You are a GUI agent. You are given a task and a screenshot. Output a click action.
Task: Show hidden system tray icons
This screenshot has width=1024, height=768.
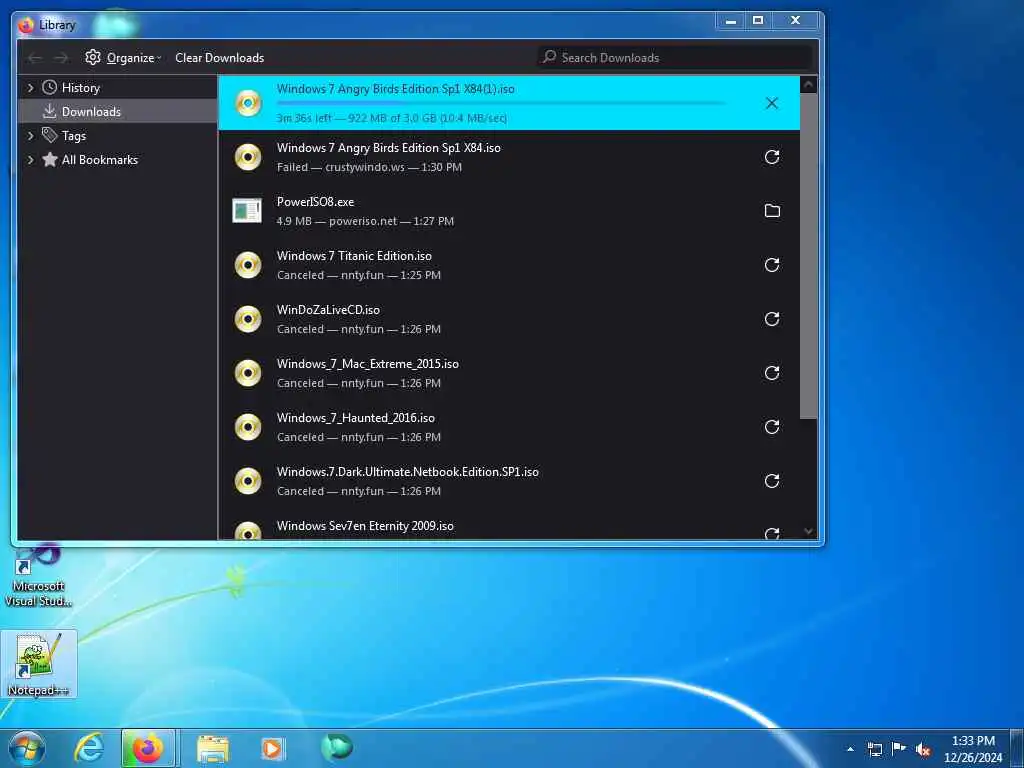[850, 749]
